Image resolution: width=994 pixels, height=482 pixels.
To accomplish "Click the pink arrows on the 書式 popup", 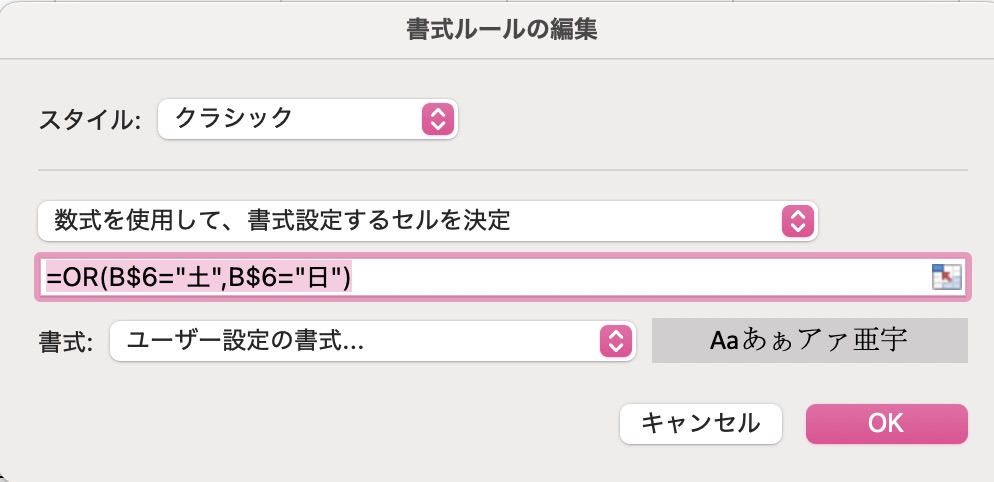I will click(616, 342).
